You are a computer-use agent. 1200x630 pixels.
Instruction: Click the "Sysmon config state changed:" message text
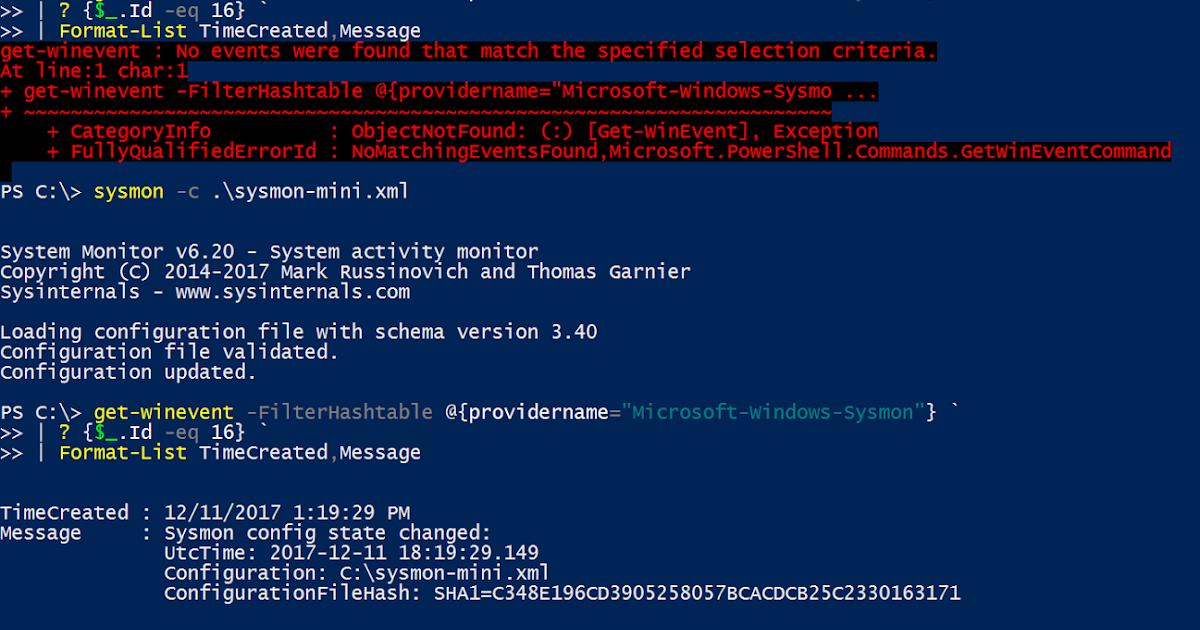click(x=328, y=533)
